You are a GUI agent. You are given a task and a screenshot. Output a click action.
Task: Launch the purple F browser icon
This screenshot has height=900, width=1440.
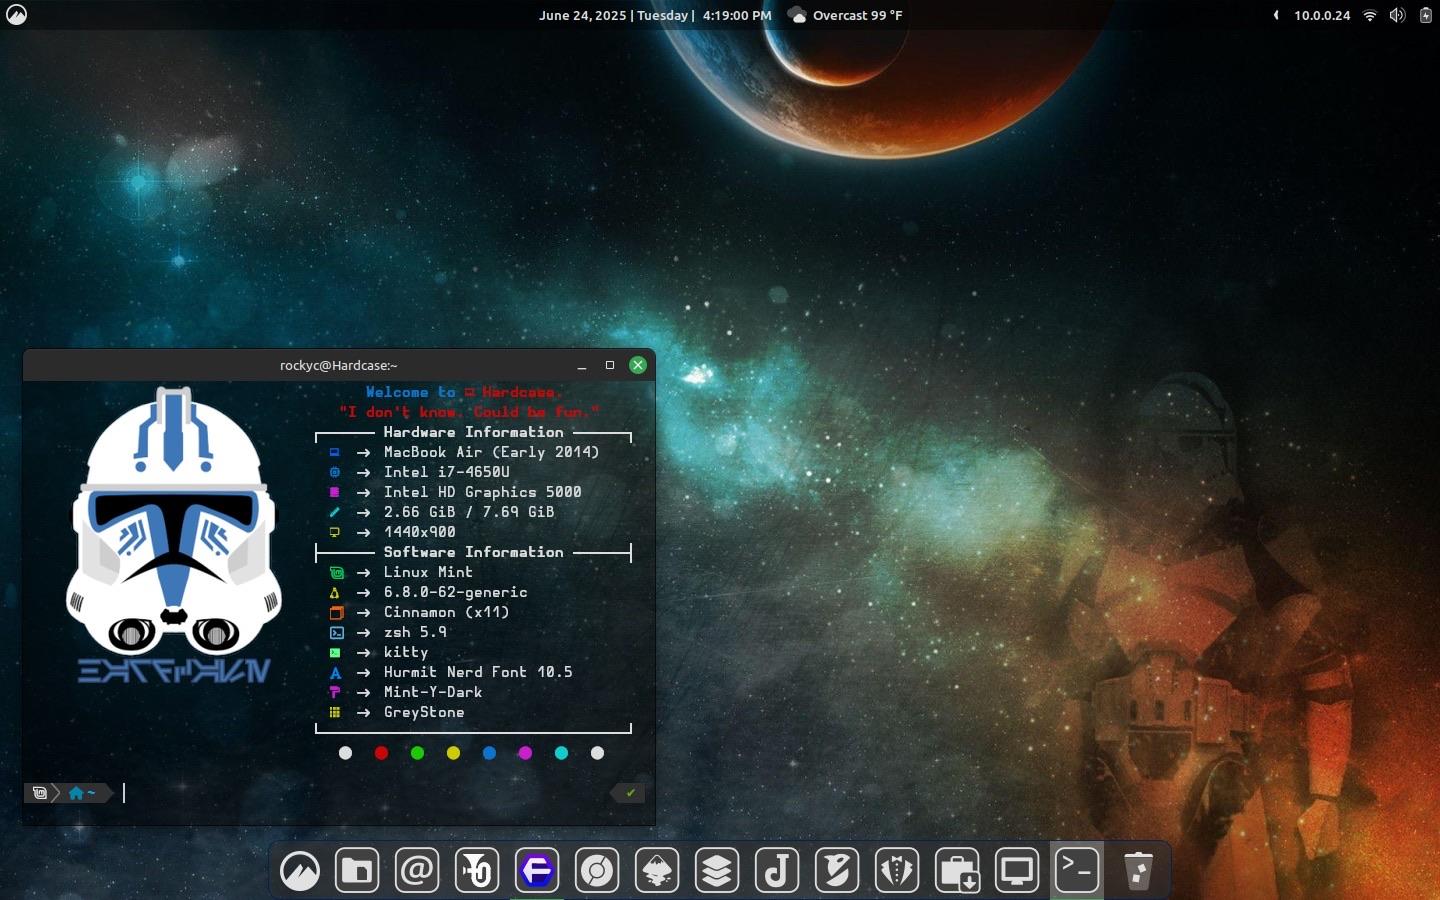pos(537,871)
